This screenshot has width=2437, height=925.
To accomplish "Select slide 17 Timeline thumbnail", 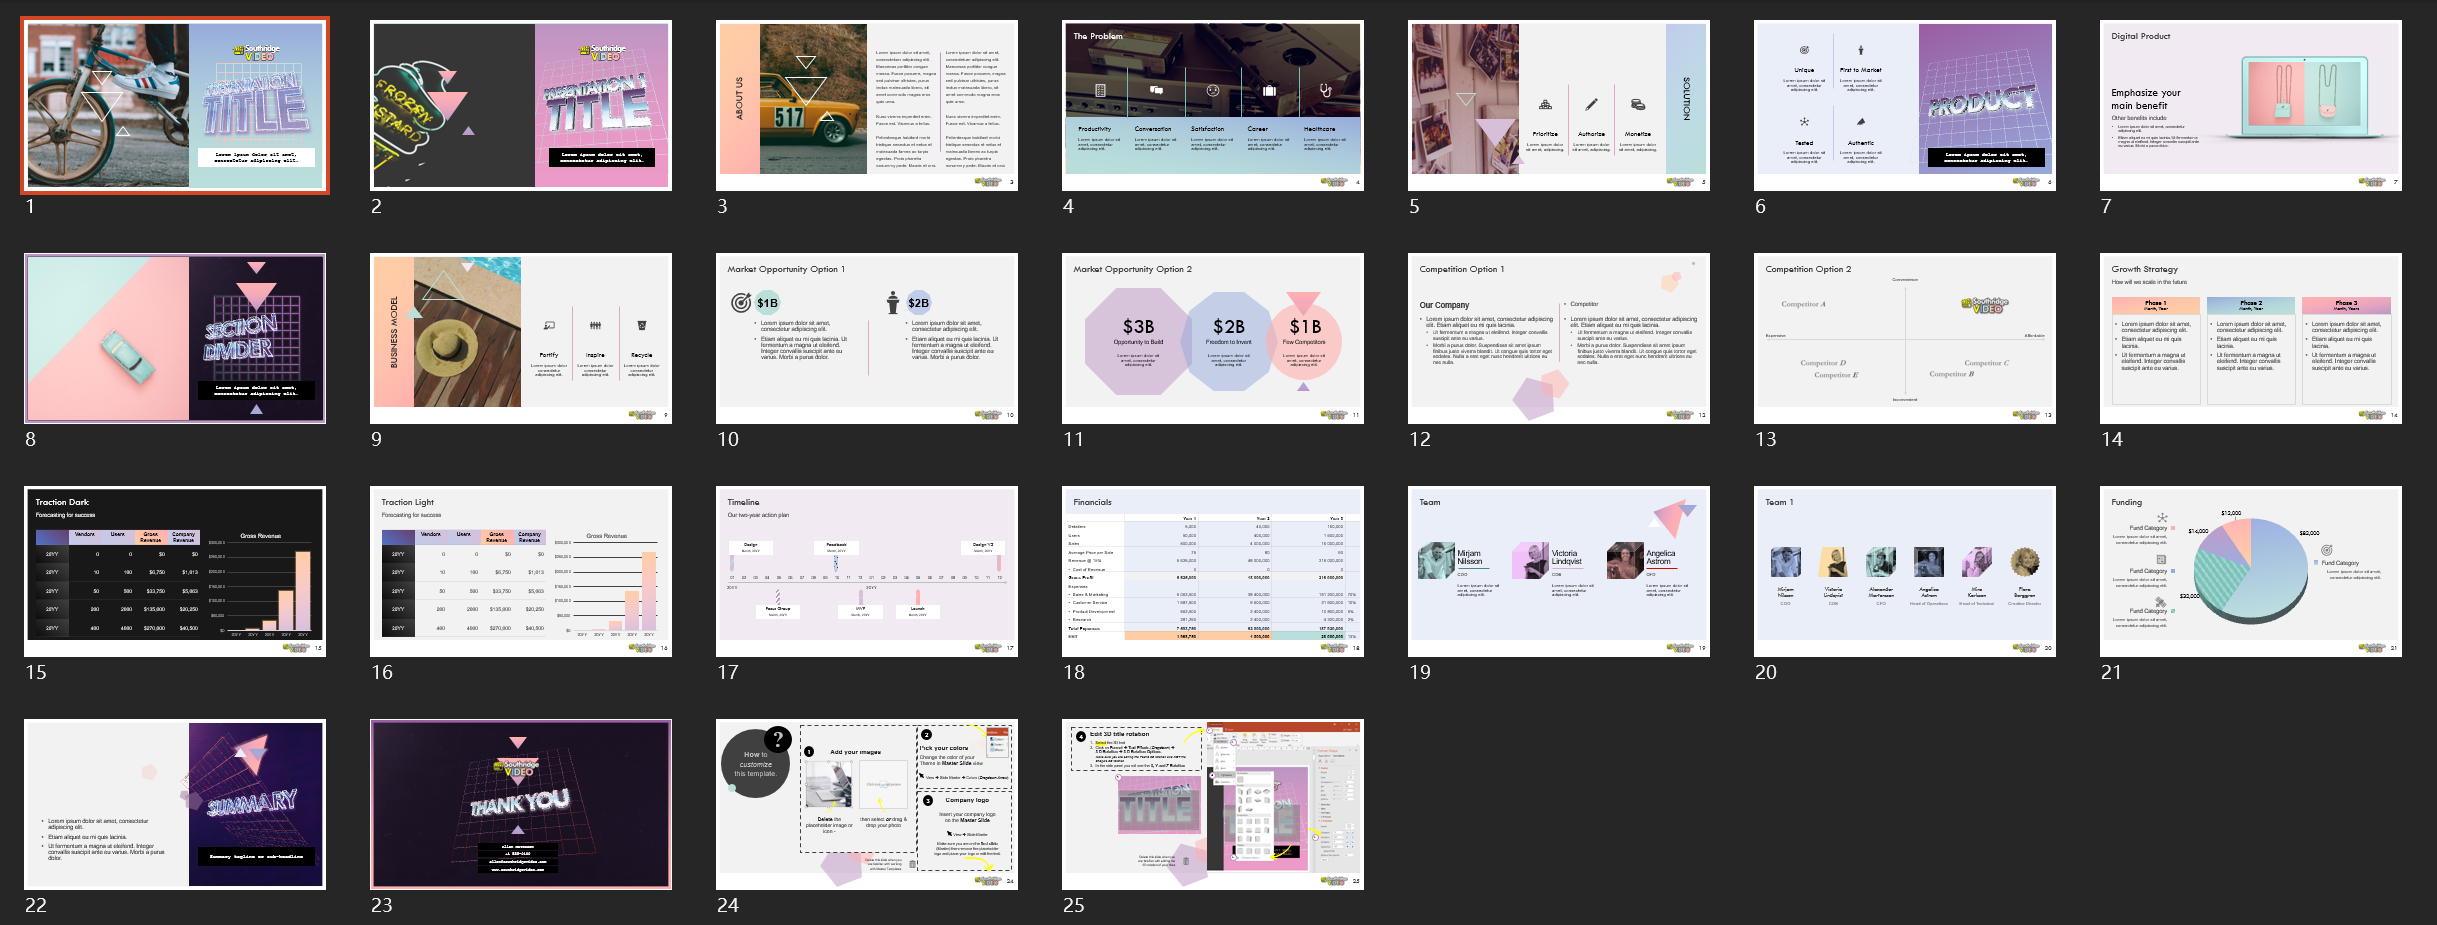I will pos(867,571).
